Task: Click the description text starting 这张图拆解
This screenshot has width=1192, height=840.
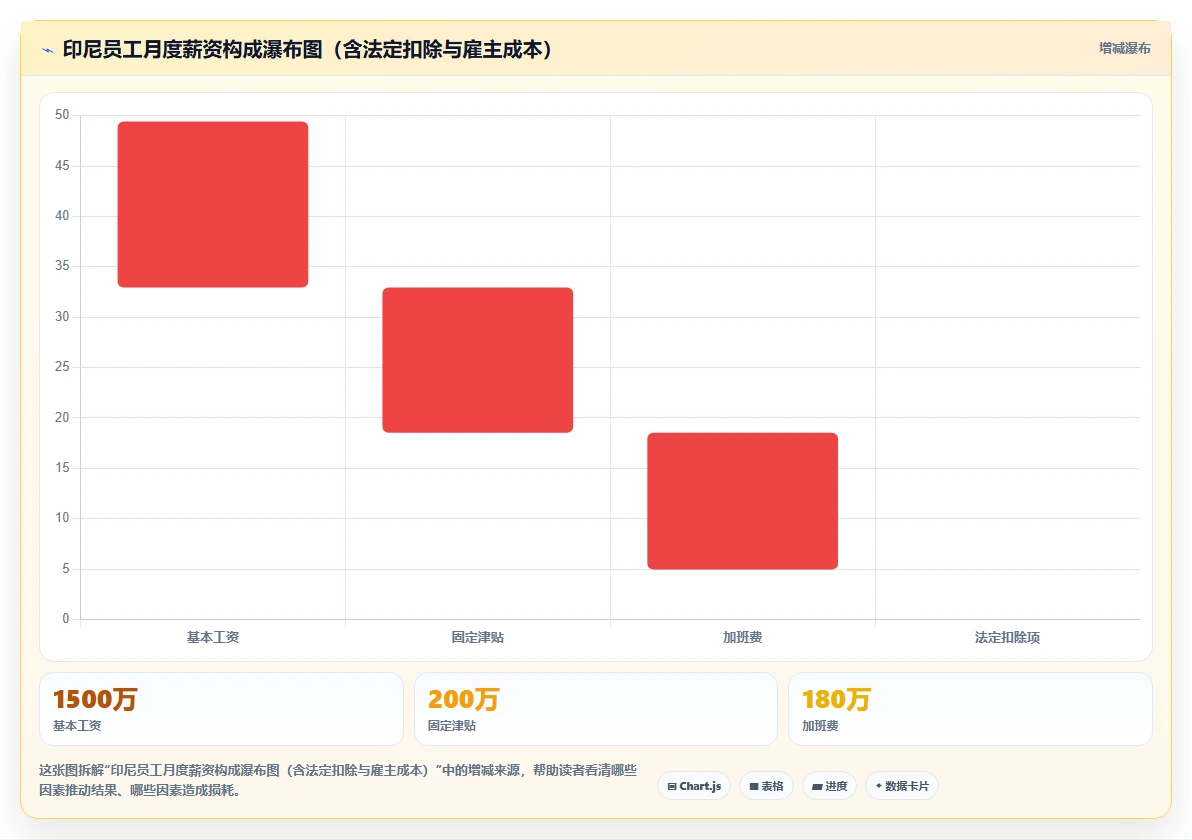Action: coord(338,780)
